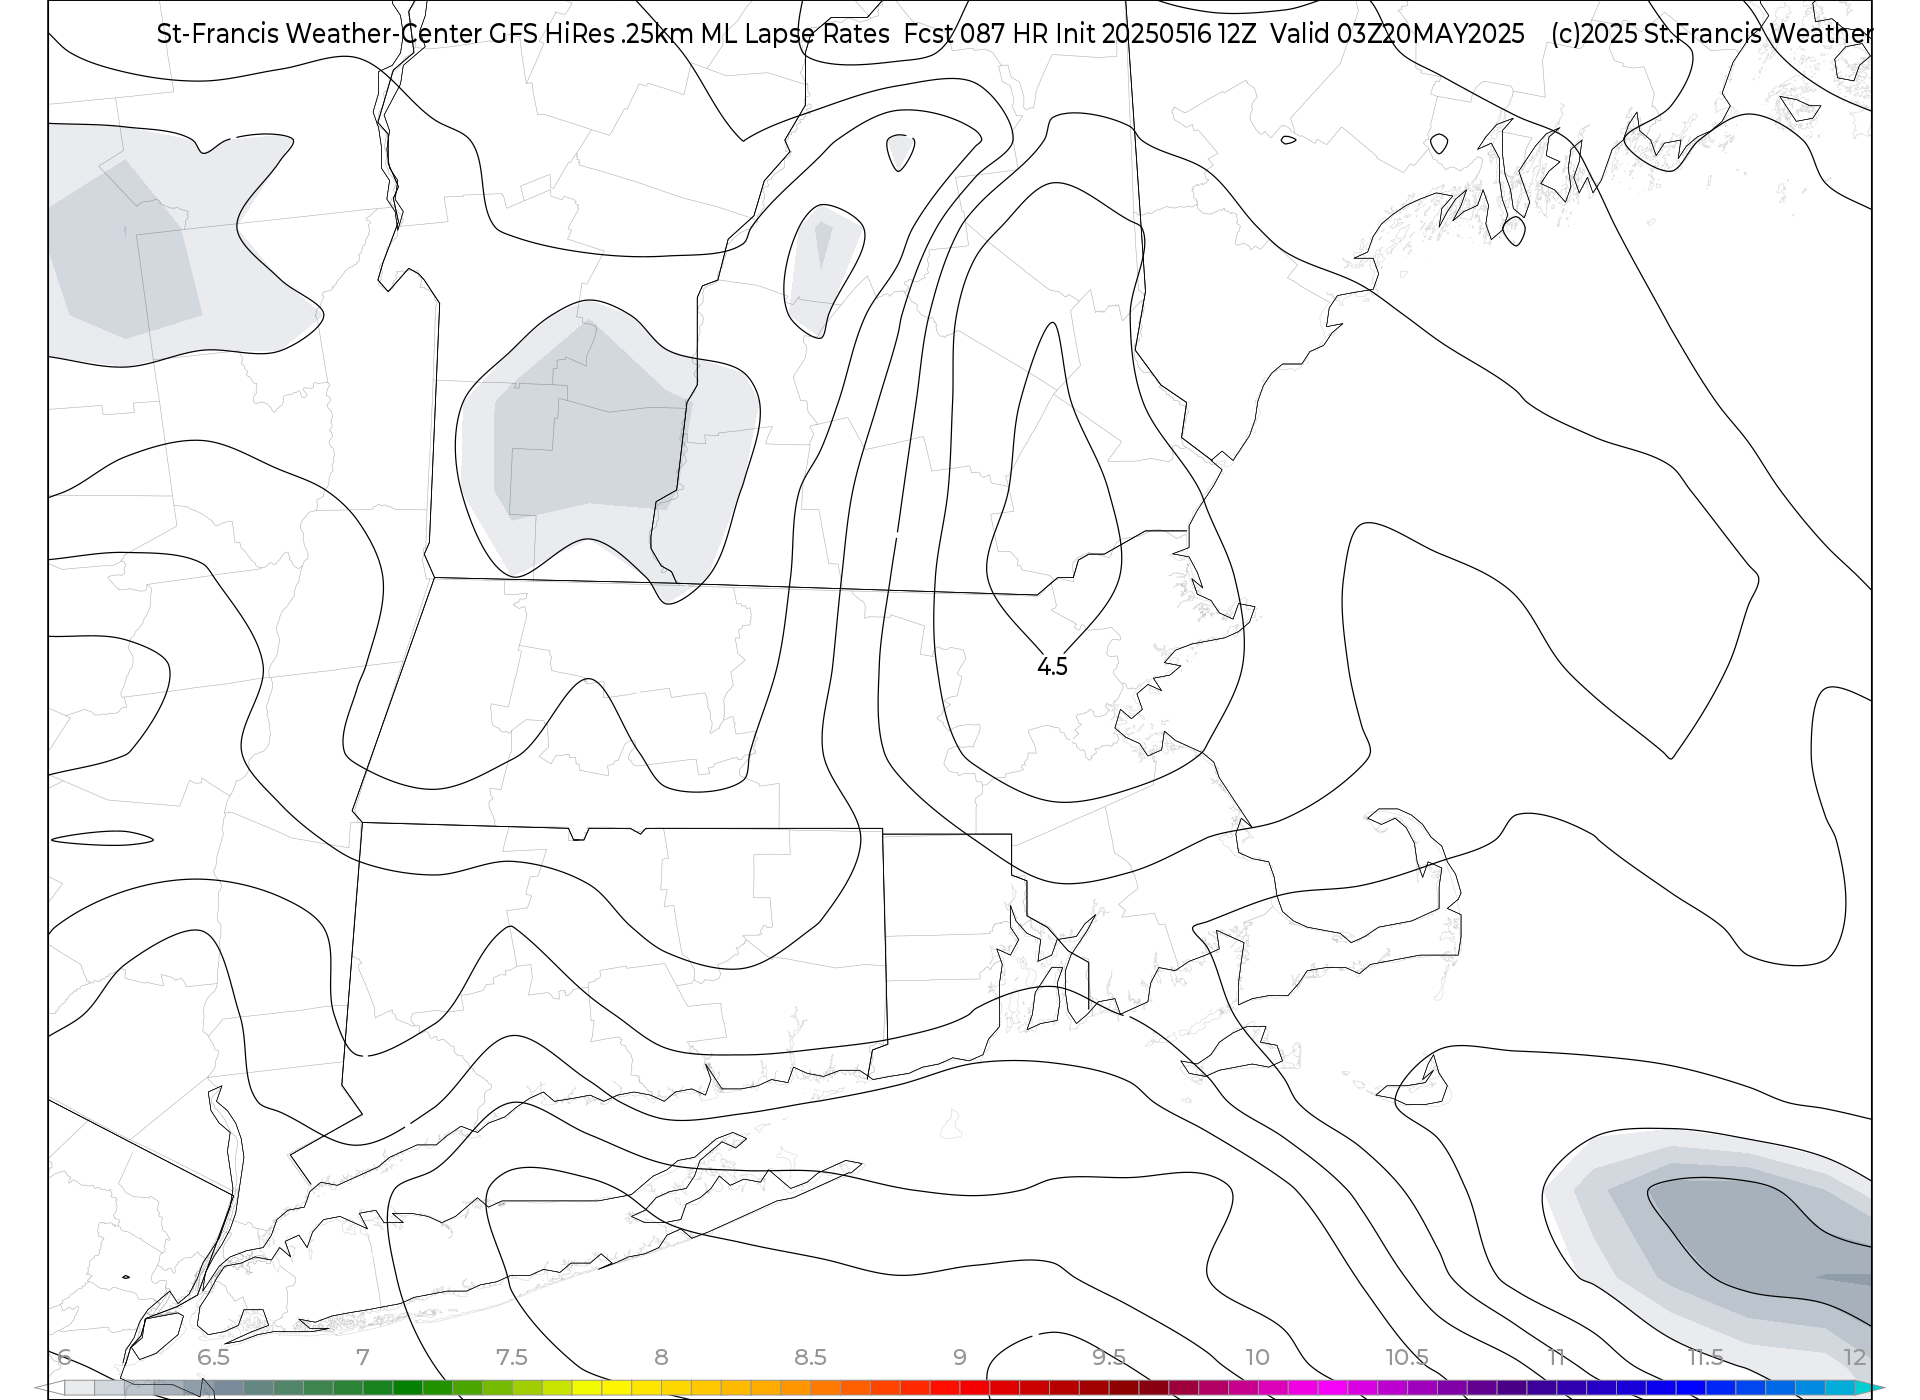Image resolution: width=1920 pixels, height=1400 pixels.
Task: Click the colorbar tick label 12
Action: (x=1855, y=1357)
